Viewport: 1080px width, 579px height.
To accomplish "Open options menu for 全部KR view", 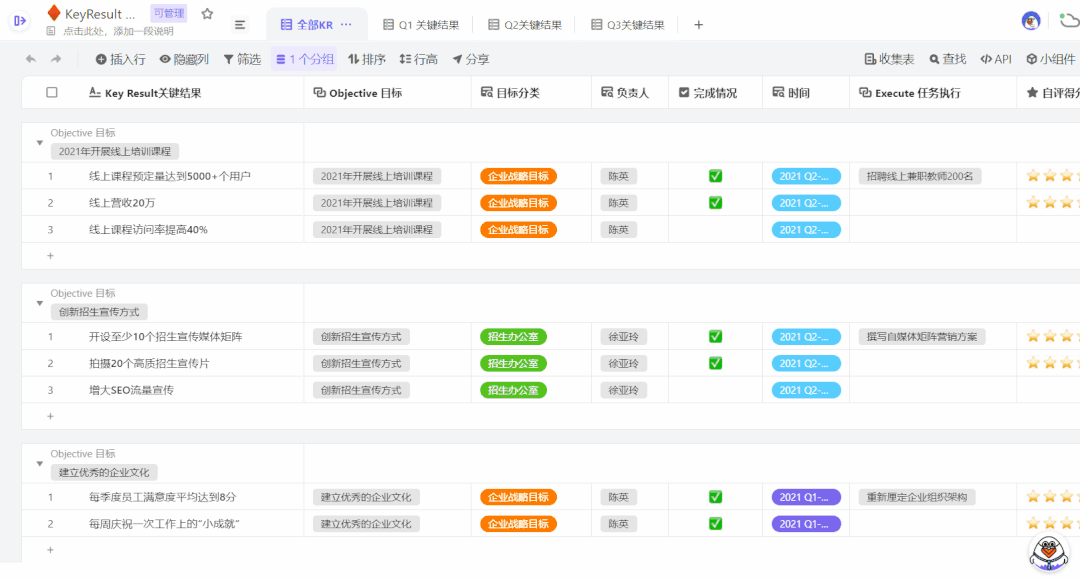I will coord(346,25).
